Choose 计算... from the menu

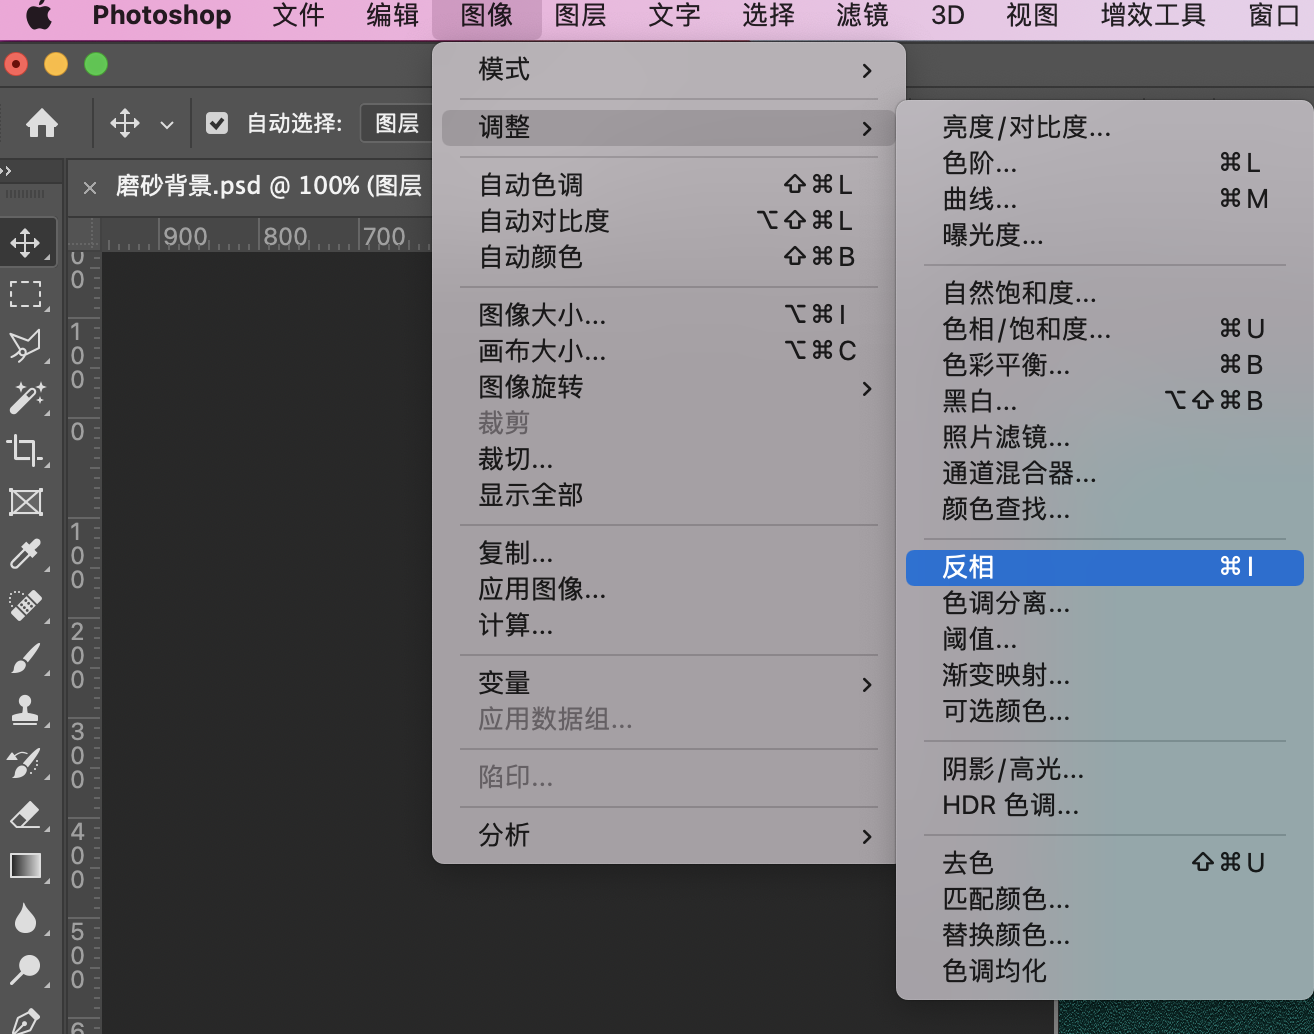pos(668,625)
